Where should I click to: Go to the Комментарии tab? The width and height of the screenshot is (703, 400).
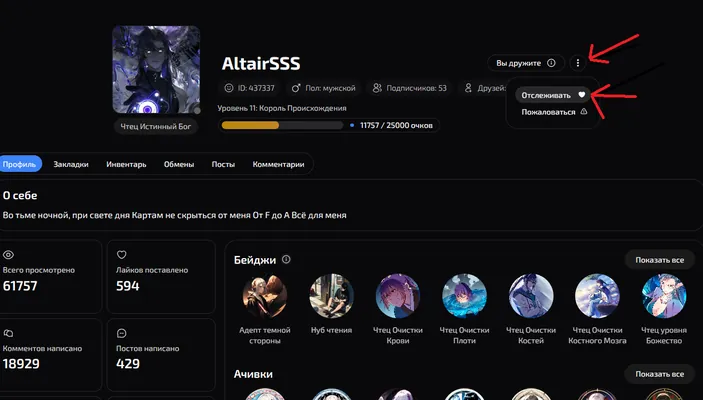[x=278, y=164]
